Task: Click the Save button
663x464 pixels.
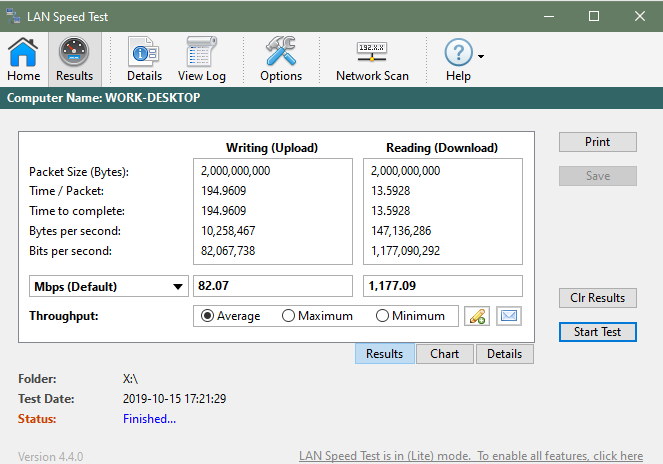Action: pyautogui.click(x=597, y=176)
